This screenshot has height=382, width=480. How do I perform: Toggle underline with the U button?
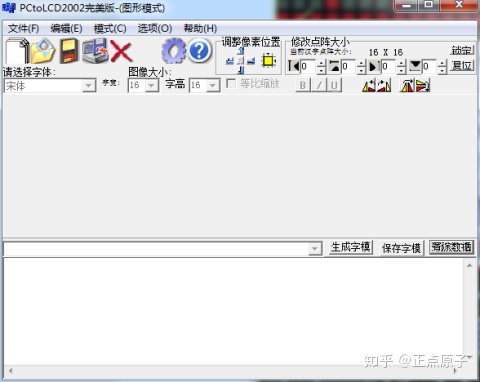coord(334,85)
